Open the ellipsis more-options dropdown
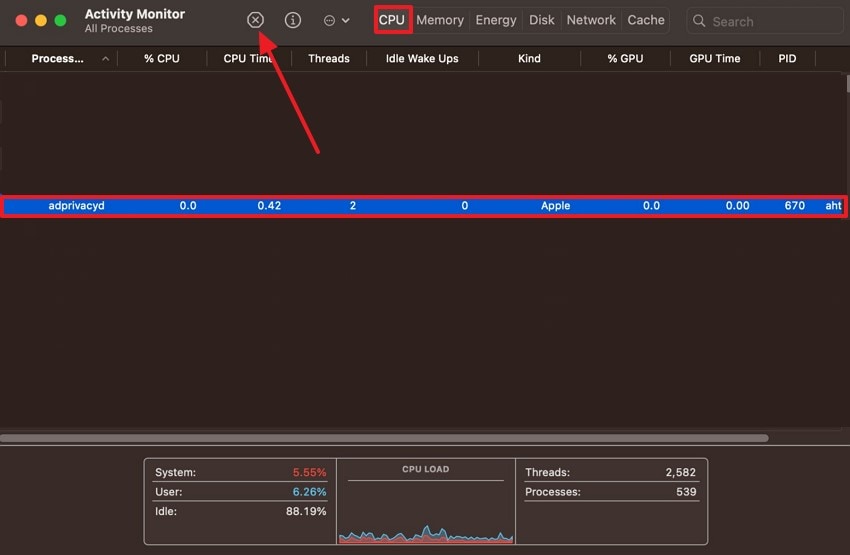The height and width of the screenshot is (555, 850). [336, 21]
